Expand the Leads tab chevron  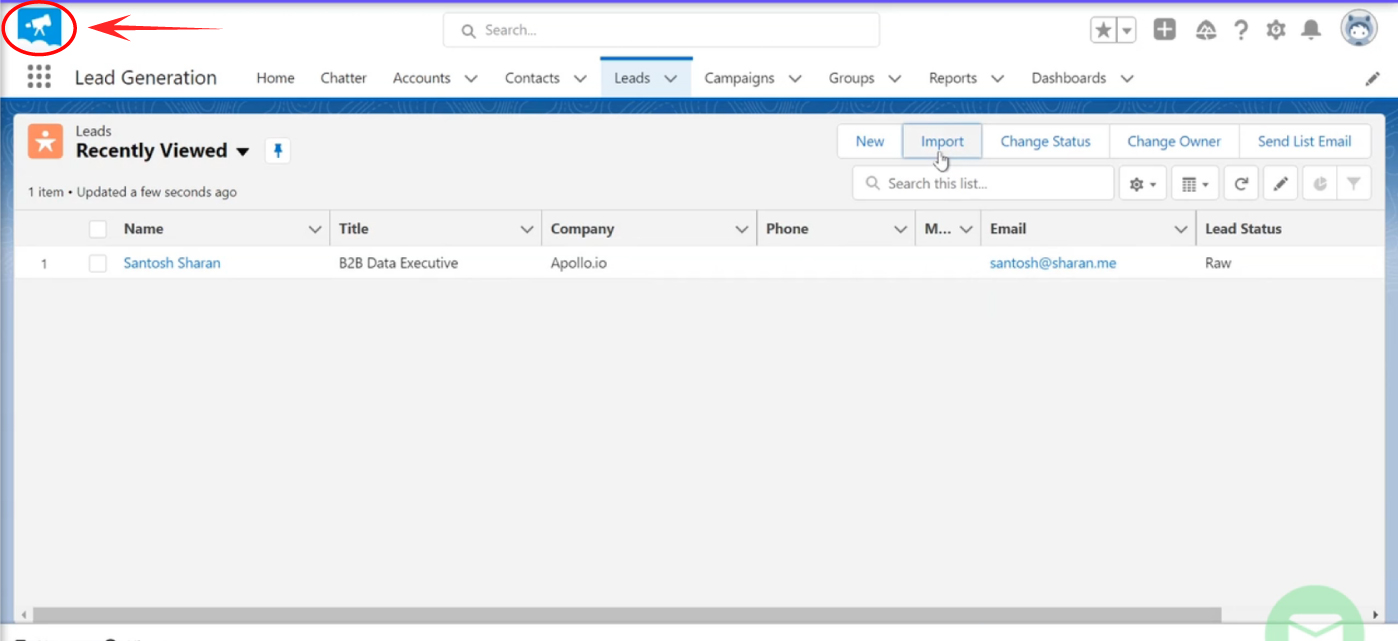[x=671, y=78]
